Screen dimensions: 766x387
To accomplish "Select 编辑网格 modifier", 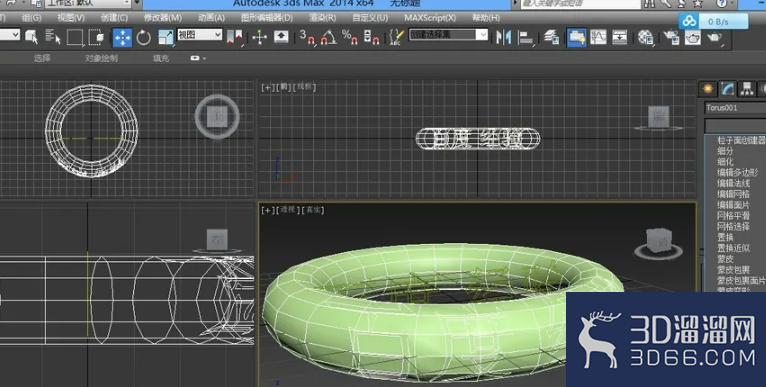I will (x=733, y=194).
